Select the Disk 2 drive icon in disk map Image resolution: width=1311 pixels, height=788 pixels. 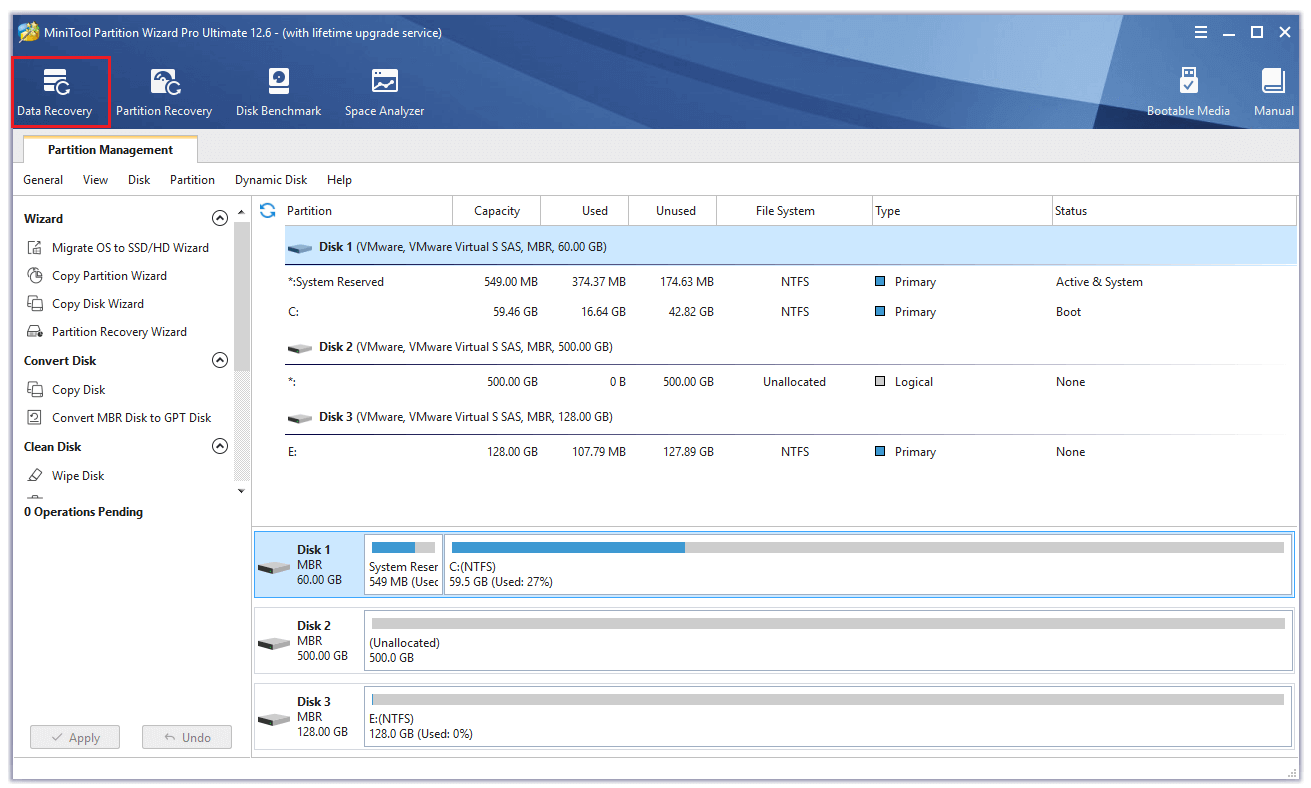[274, 643]
